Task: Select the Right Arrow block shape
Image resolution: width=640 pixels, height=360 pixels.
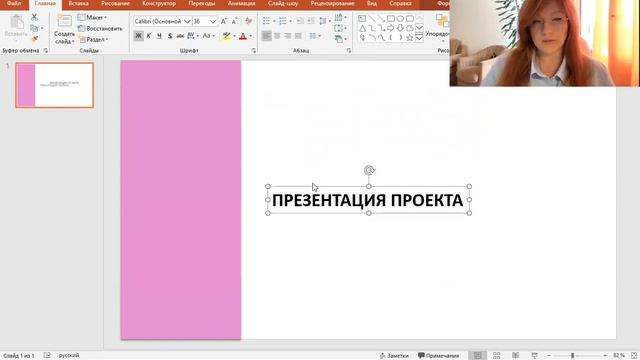Action: point(391,28)
